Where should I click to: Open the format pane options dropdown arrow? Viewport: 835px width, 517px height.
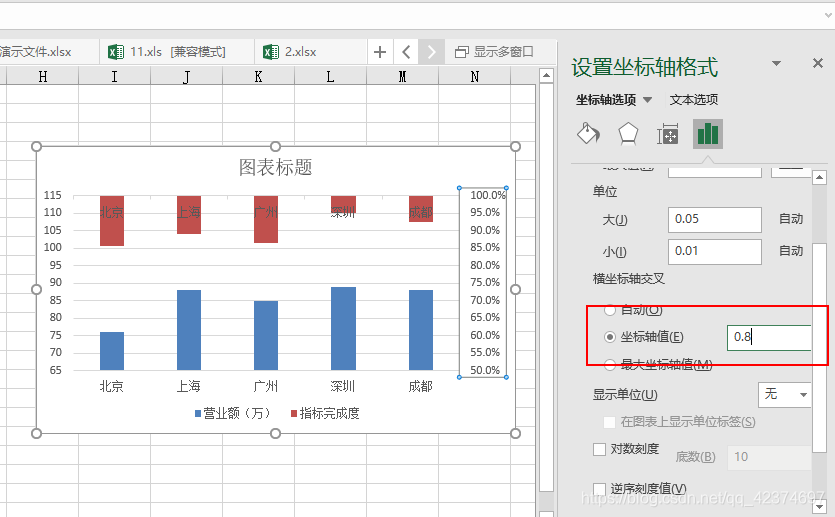coord(776,63)
